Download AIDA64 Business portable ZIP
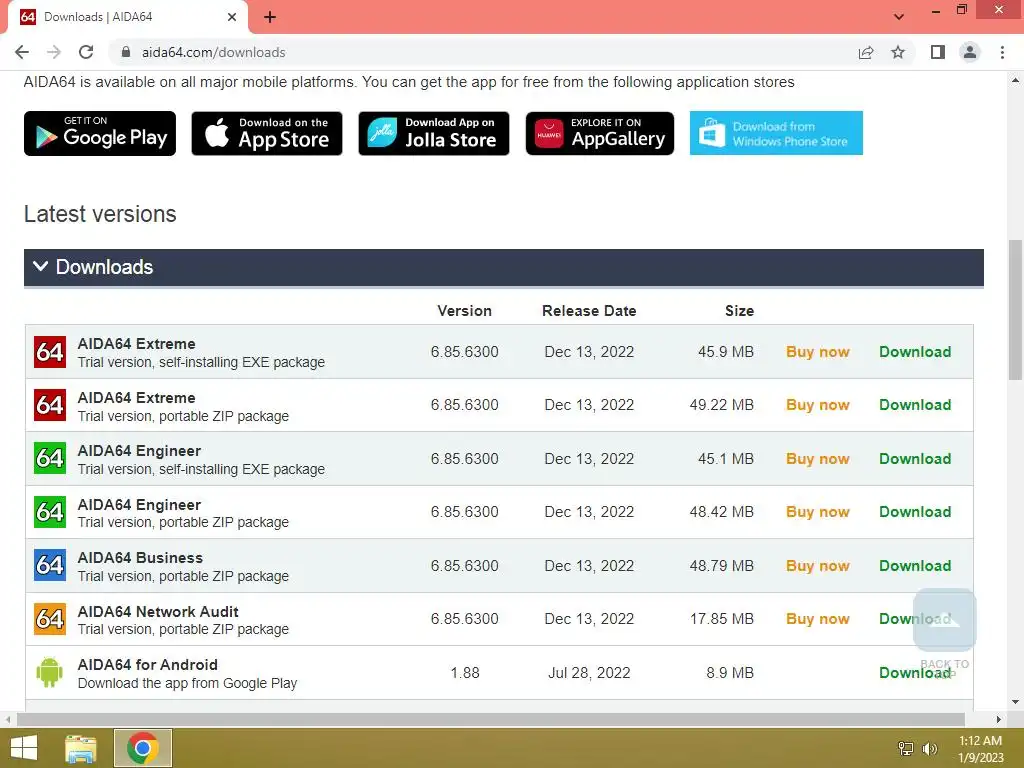The image size is (1024, 768). point(915,566)
